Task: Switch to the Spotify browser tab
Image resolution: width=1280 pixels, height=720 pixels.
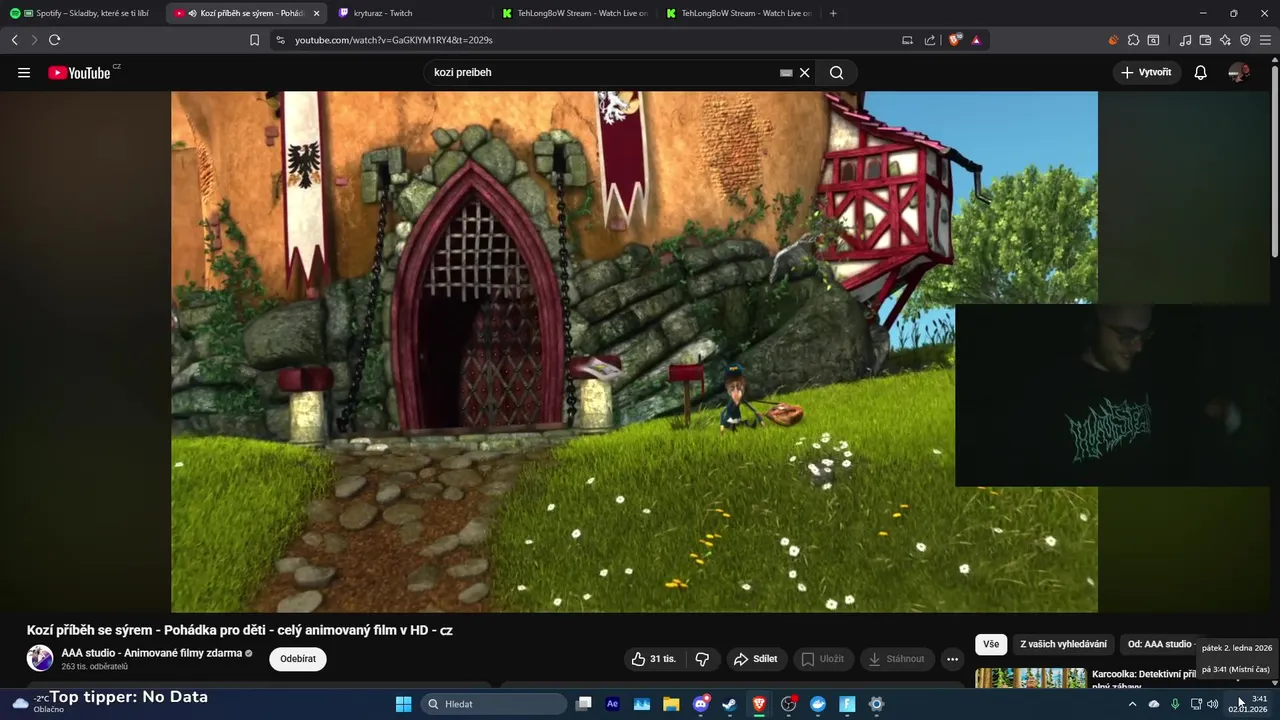Action: coord(82,13)
